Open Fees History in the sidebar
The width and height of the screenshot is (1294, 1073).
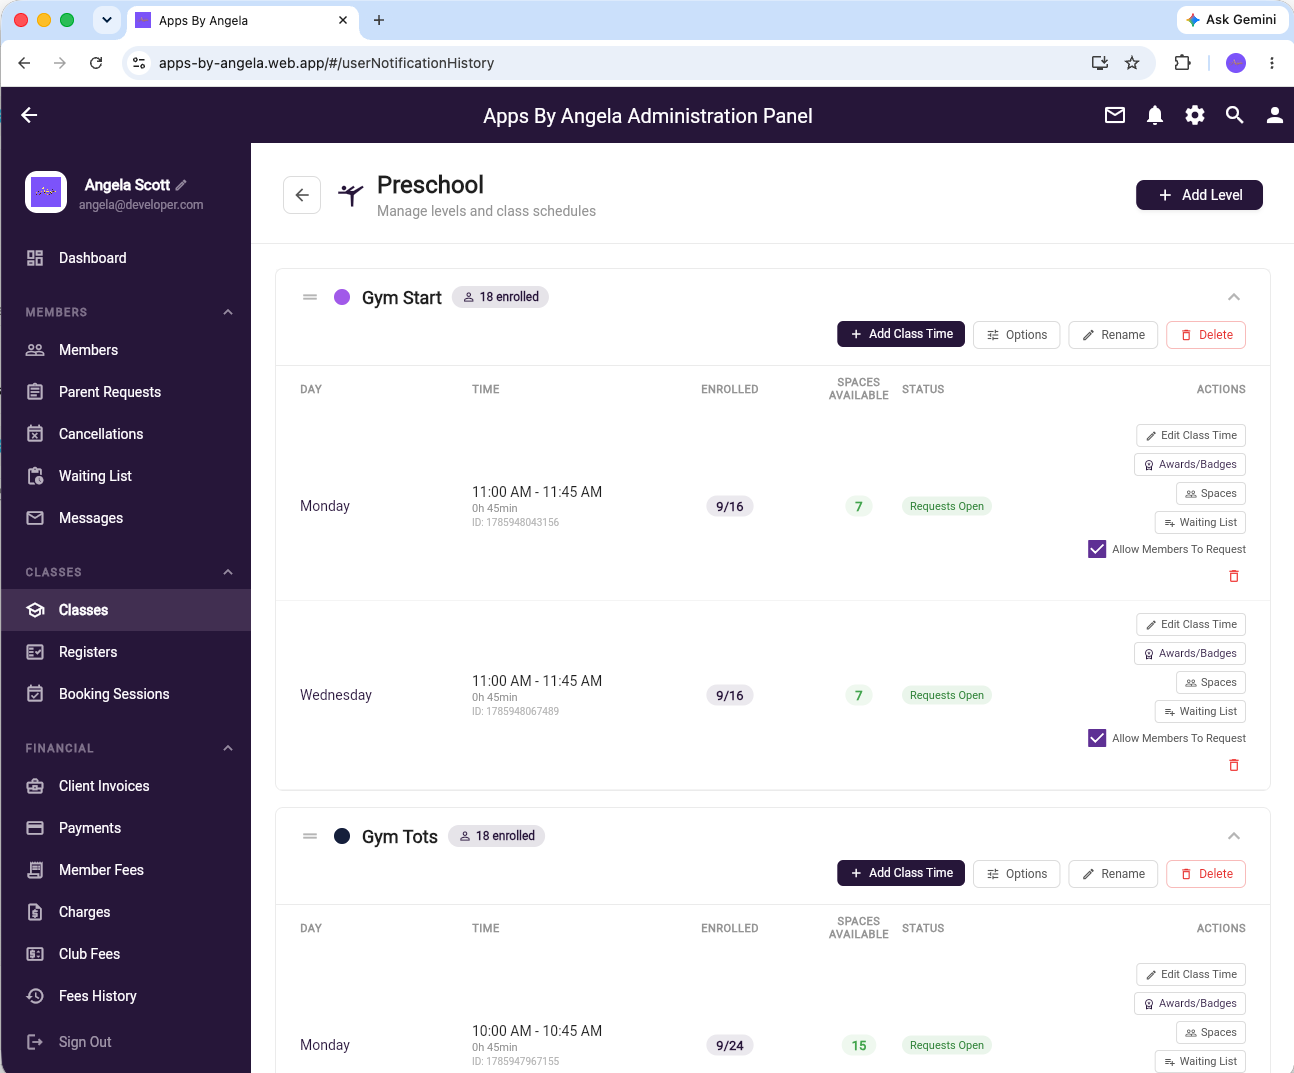(126, 996)
